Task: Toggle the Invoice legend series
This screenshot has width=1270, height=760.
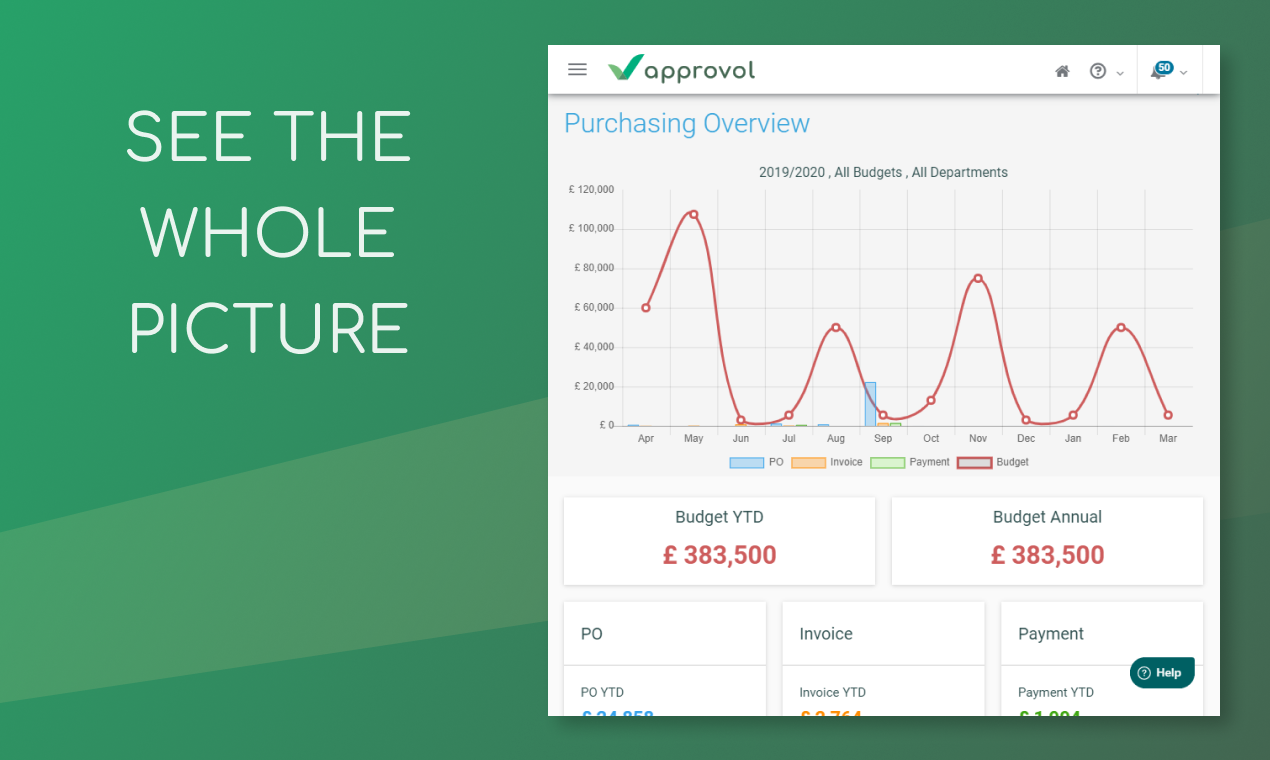Action: [x=826, y=463]
